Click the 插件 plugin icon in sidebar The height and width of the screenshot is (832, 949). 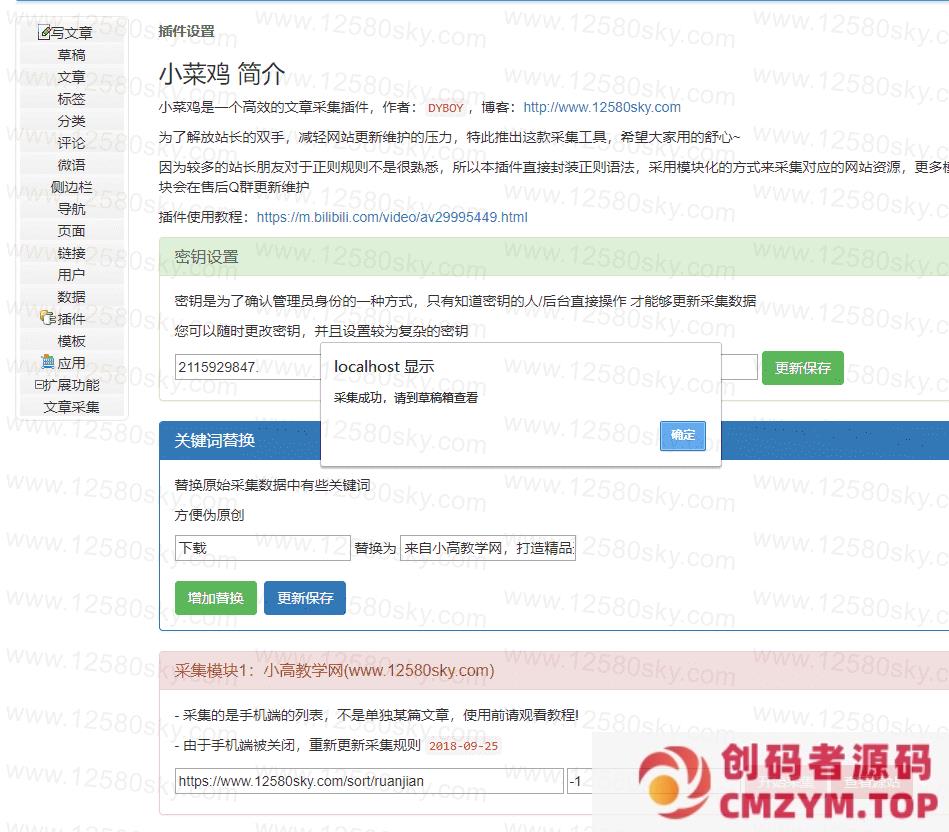pyautogui.click(x=46, y=319)
